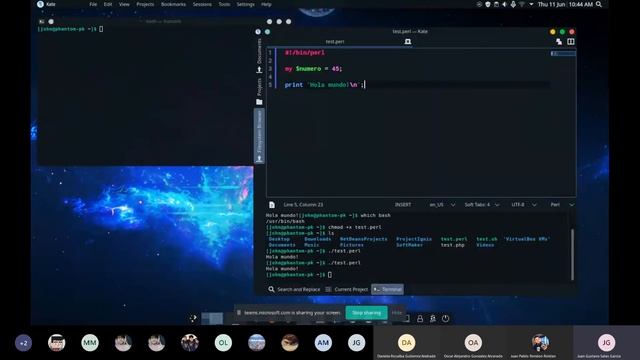This screenshot has height=360, width=640.
Task: Toggle the Terminal panel button
Action: (387, 289)
